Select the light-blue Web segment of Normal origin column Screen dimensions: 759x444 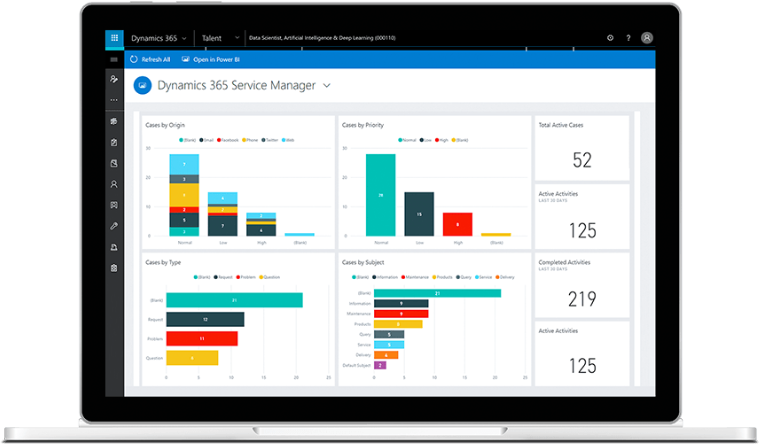tap(184, 164)
